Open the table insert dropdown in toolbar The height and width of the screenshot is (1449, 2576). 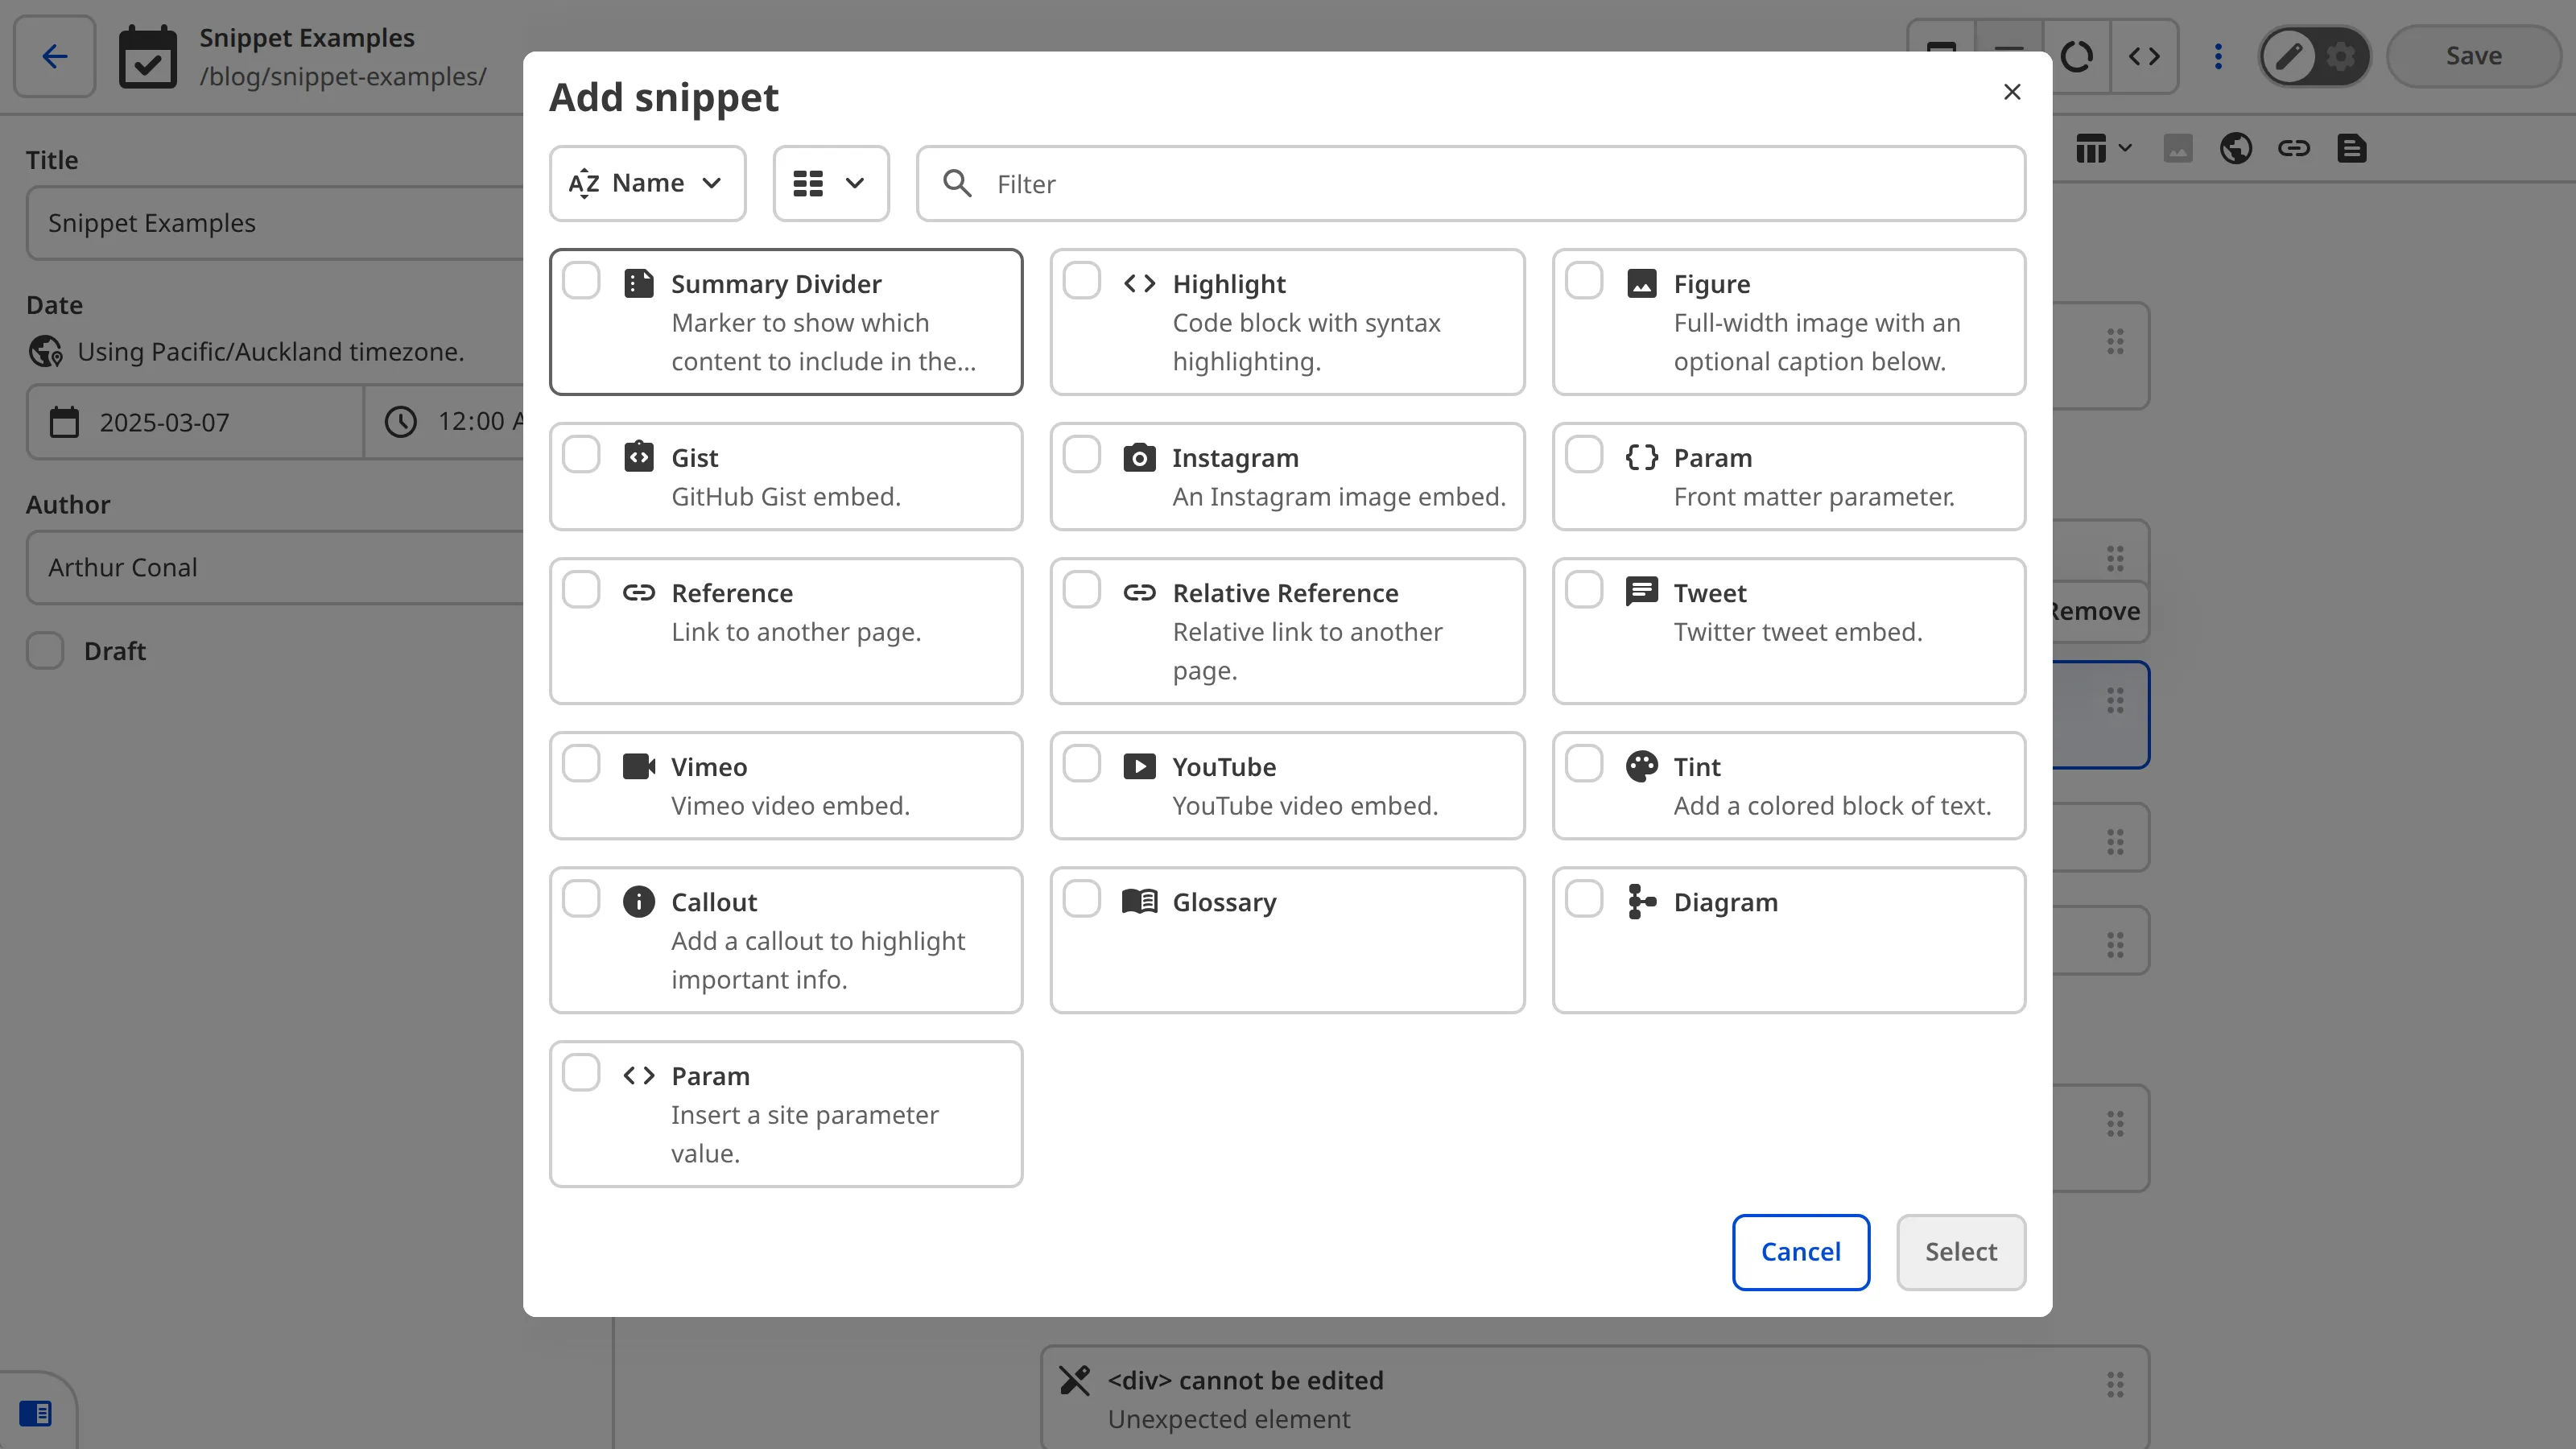(2104, 149)
